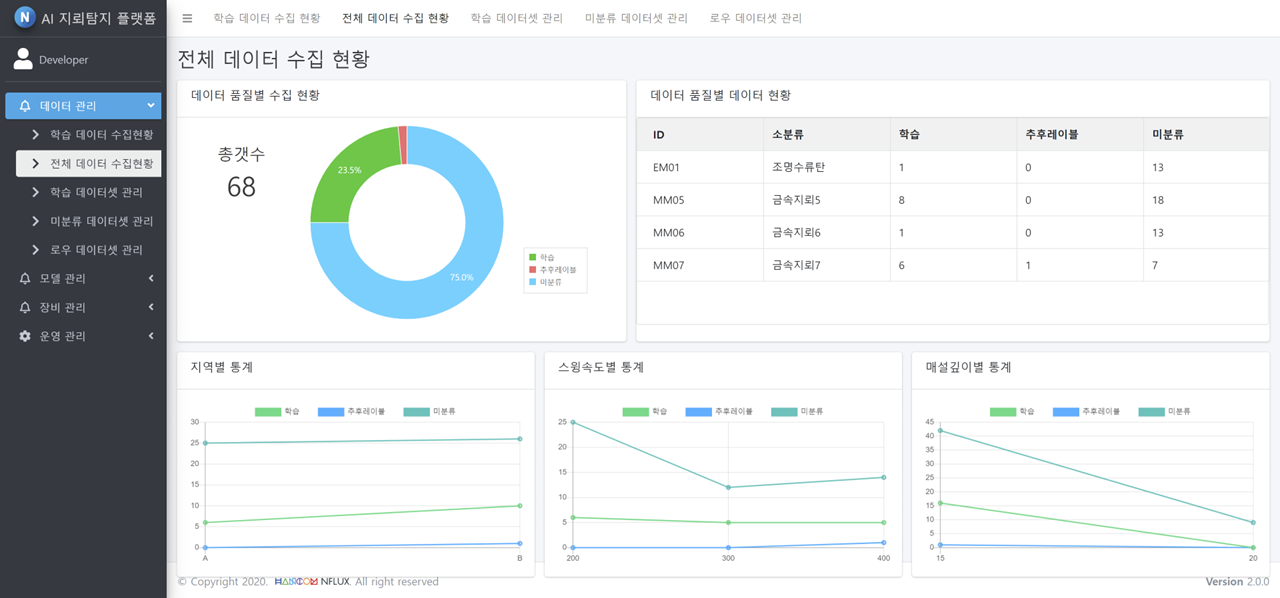
Task: Click the Developer user avatar icon
Action: point(23,60)
